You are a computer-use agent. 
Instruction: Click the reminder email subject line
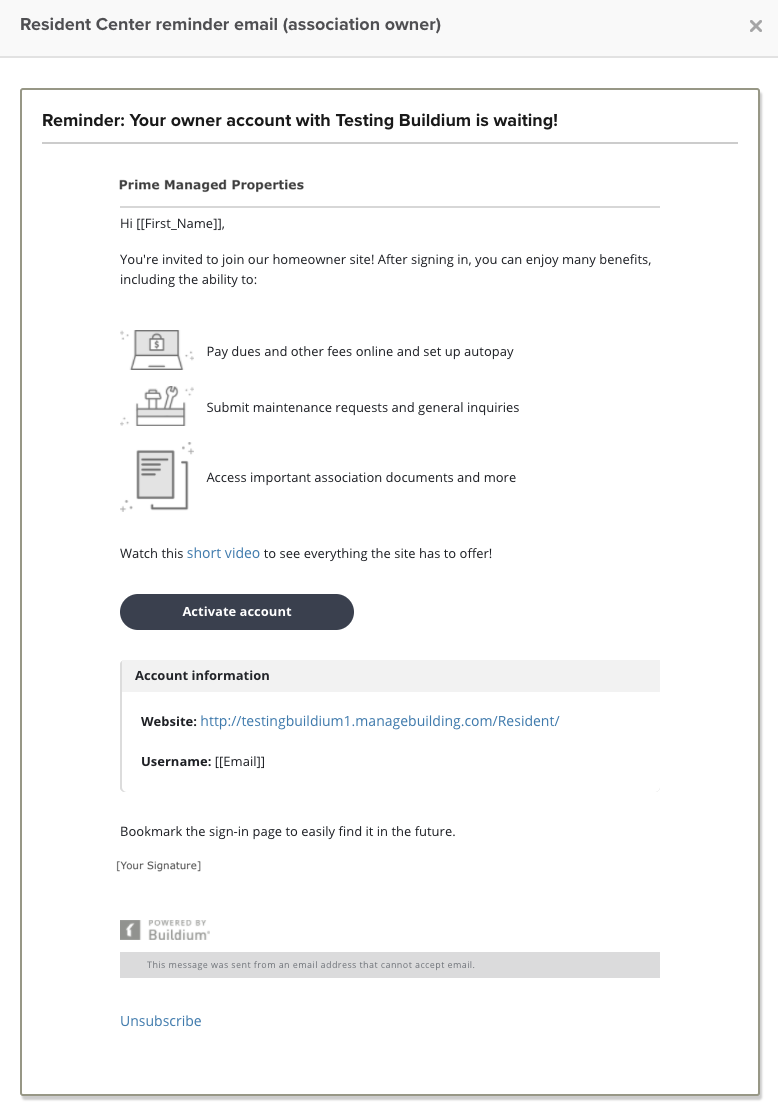(299, 120)
